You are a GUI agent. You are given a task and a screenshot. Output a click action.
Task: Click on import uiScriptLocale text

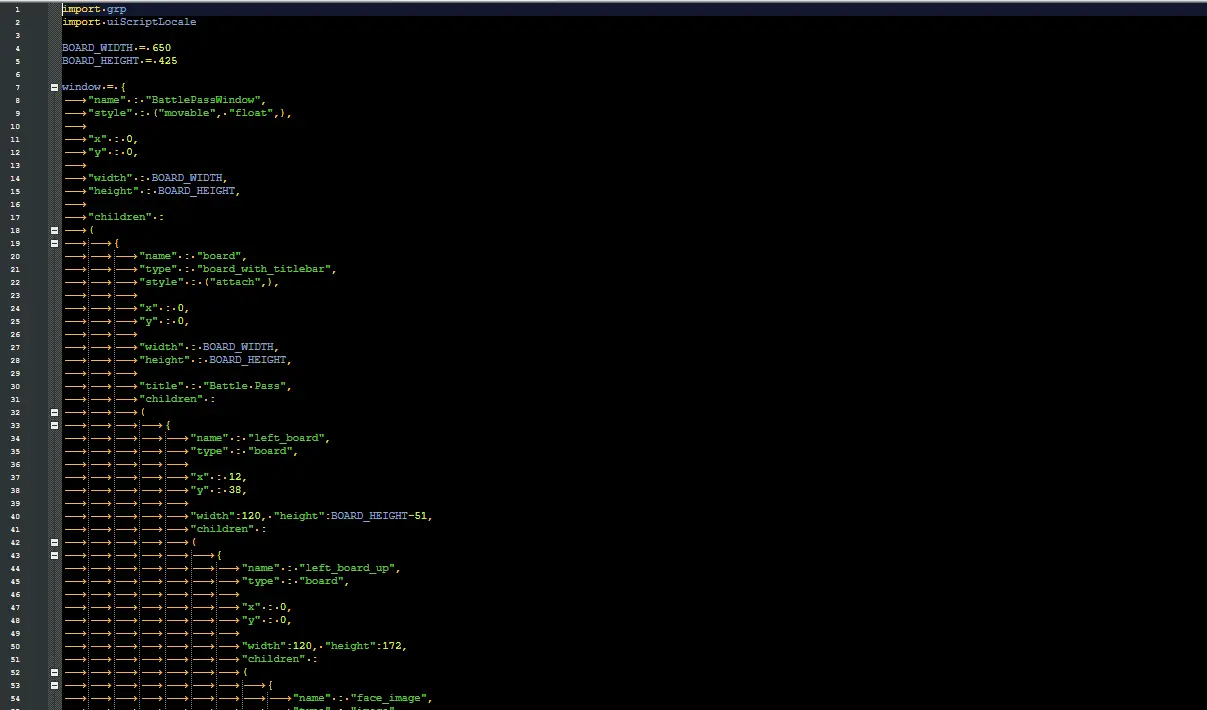tap(129, 22)
